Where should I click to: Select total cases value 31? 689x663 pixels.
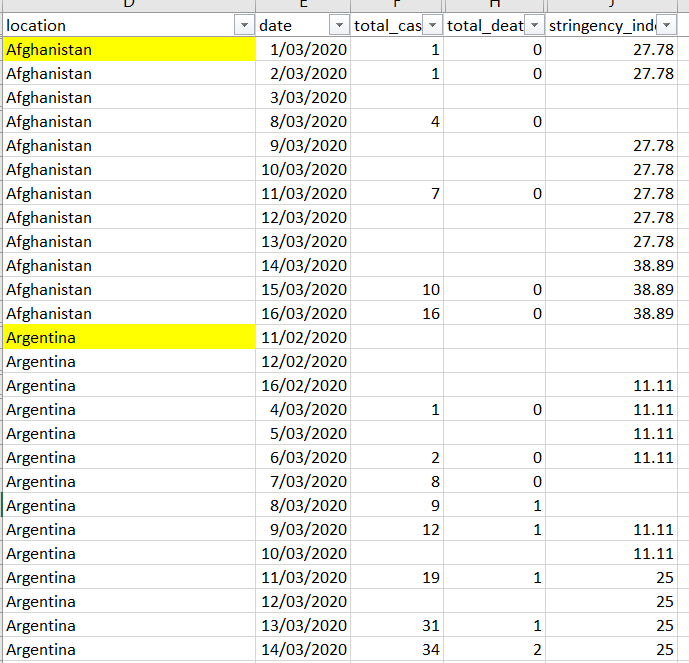[397, 625]
